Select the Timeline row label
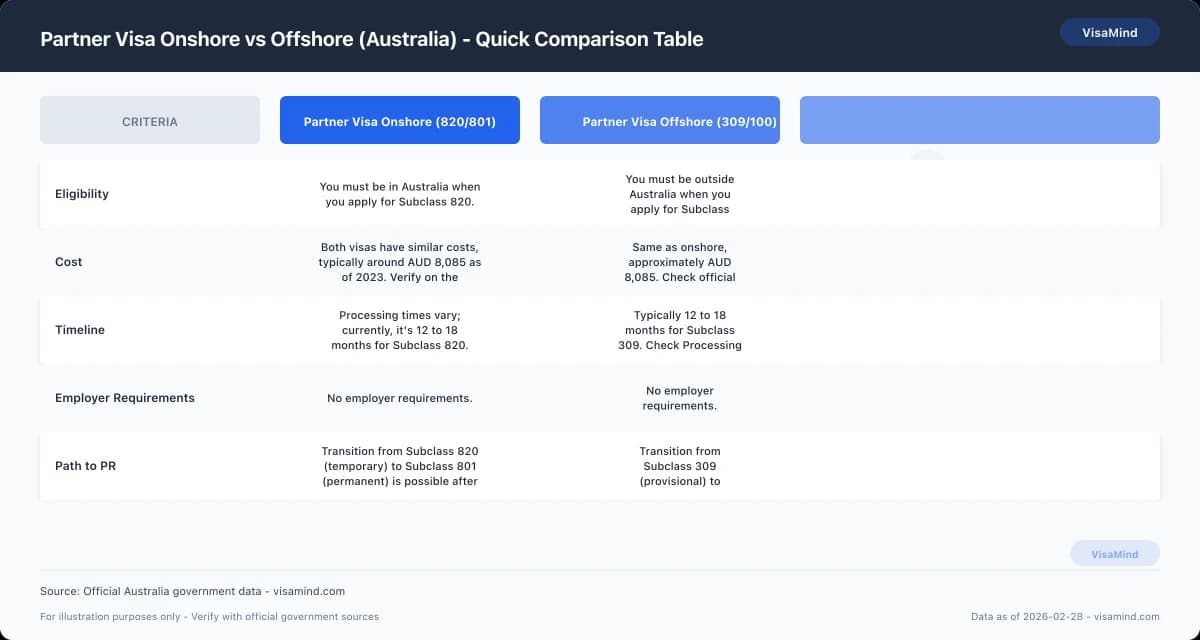This screenshot has width=1200, height=640. click(80, 329)
